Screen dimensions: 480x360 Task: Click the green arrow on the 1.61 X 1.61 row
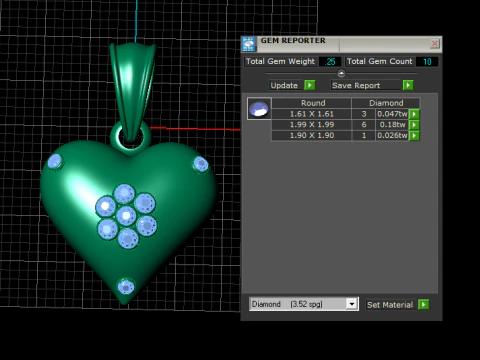[414, 114]
